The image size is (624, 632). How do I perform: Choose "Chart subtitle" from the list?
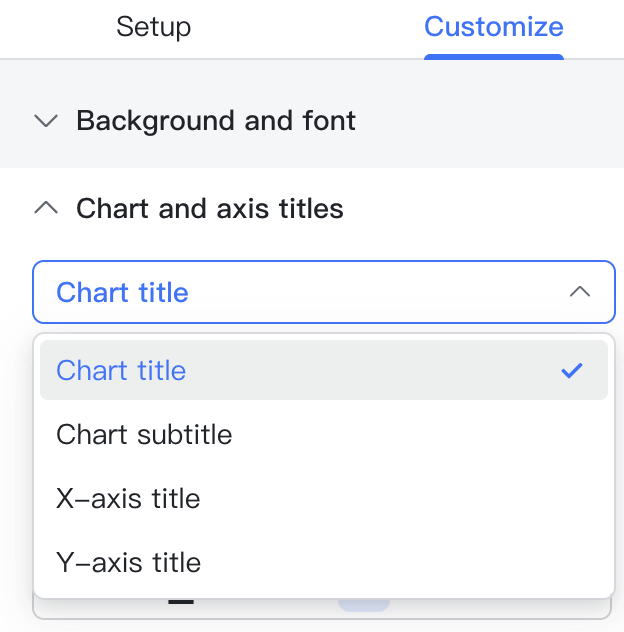click(x=144, y=434)
